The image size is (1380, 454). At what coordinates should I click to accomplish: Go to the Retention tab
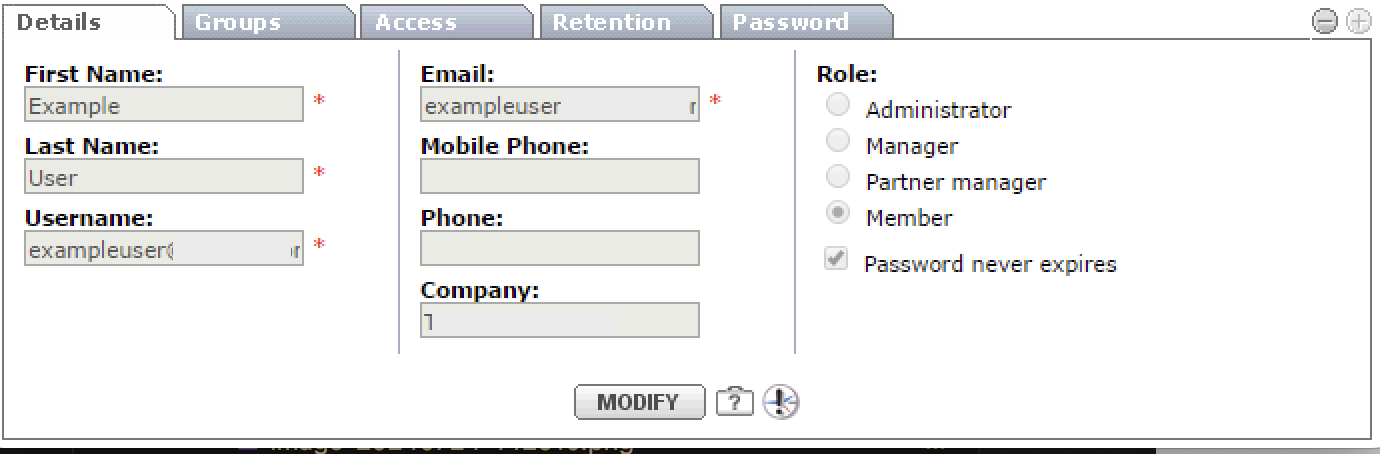(611, 22)
